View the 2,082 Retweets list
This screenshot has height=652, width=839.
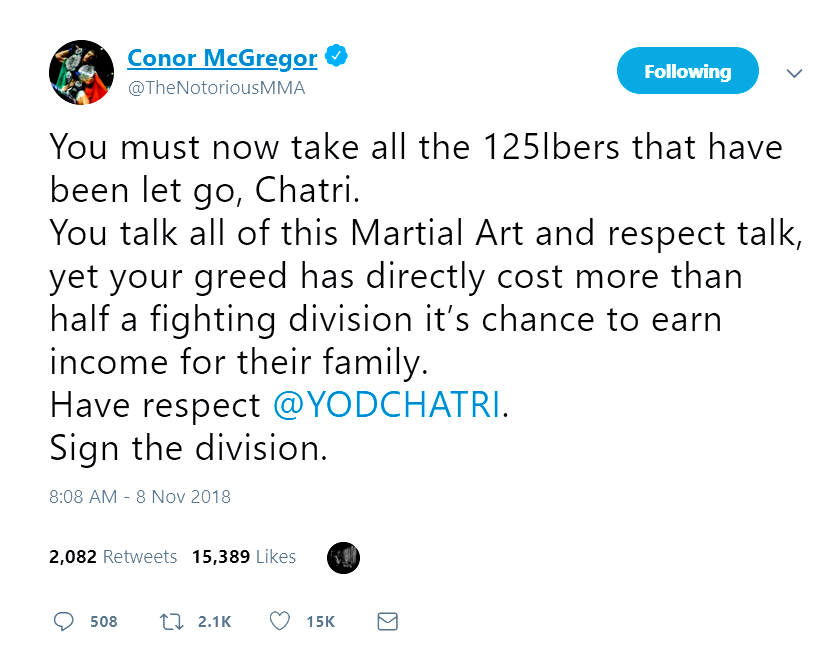tap(113, 557)
